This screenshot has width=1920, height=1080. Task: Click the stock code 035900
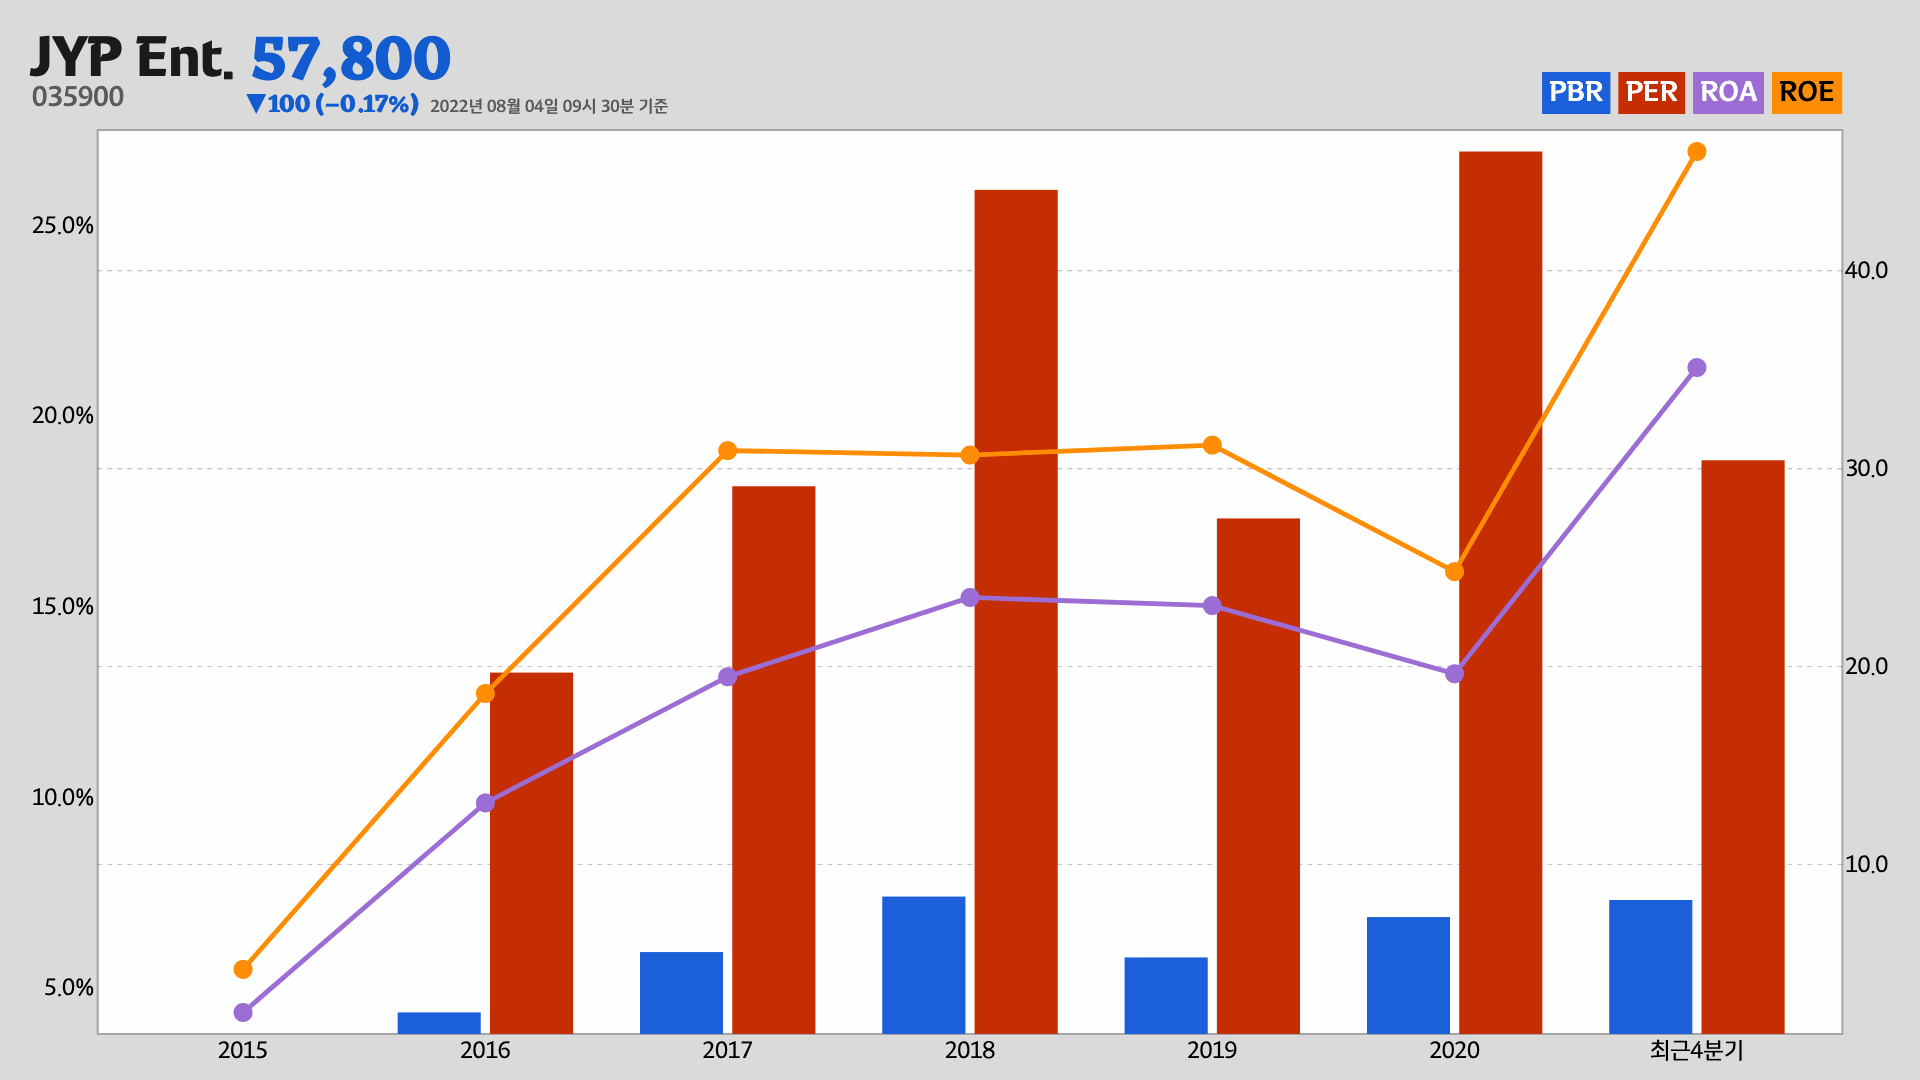[x=78, y=97]
